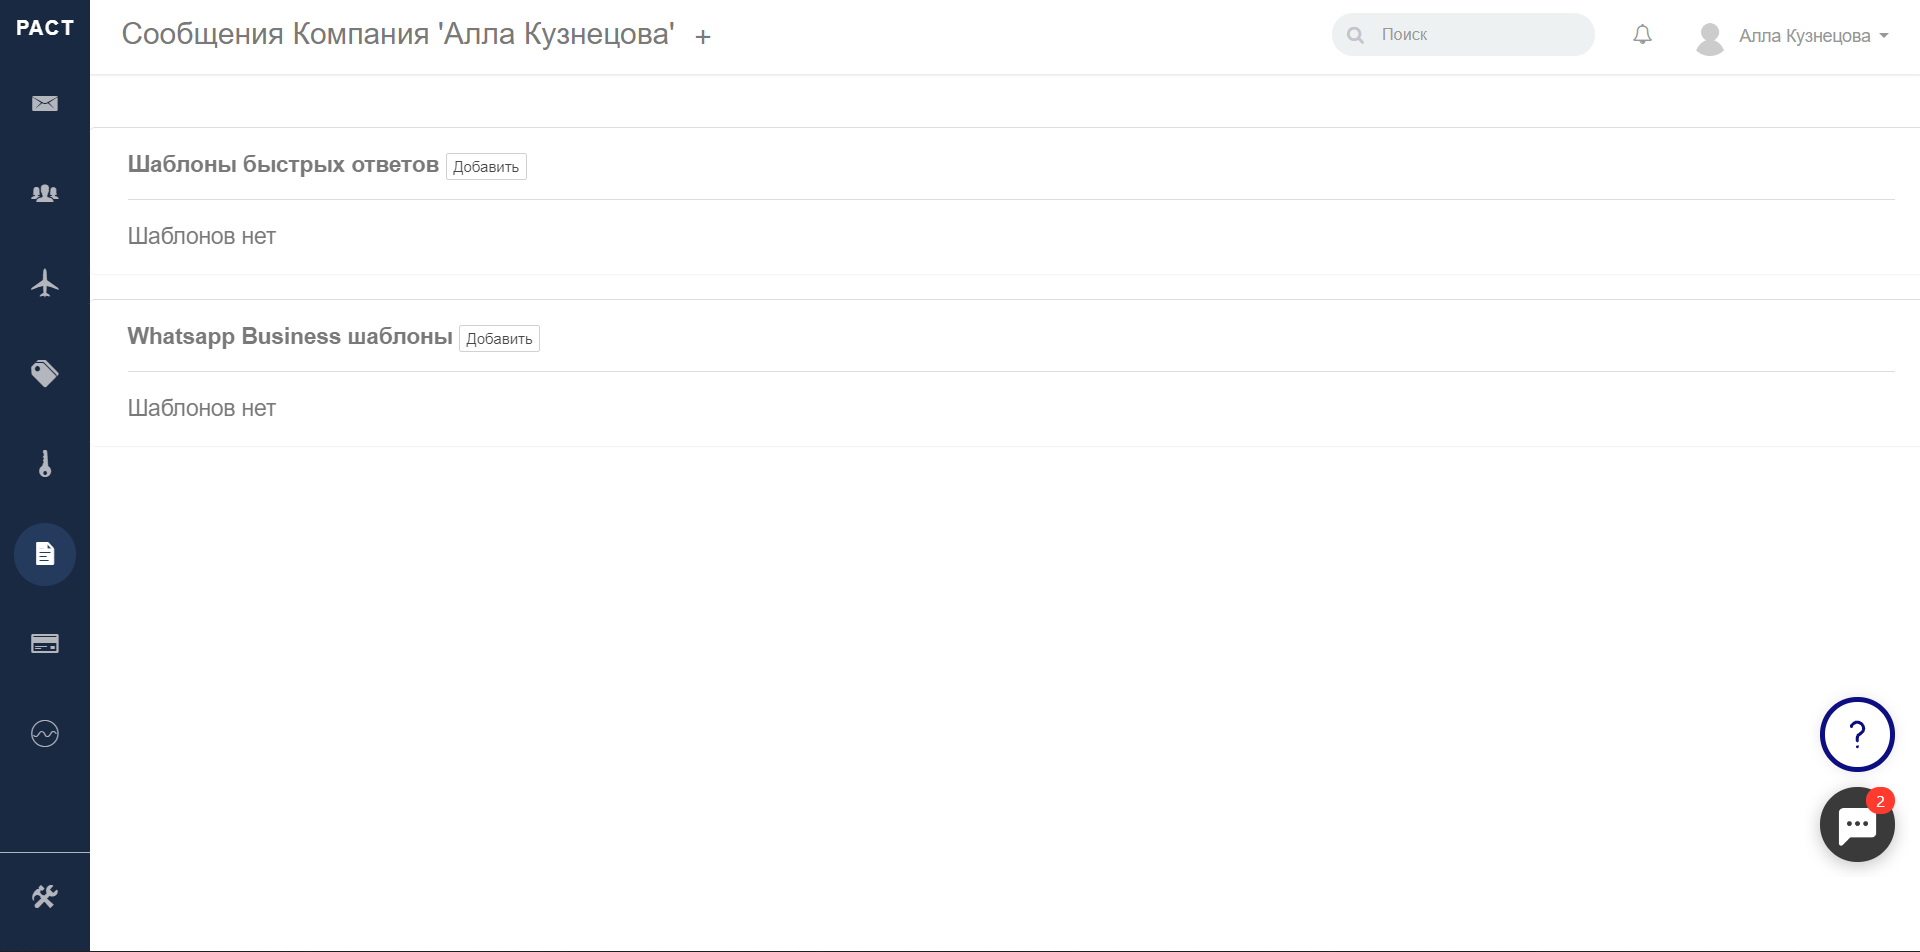Screen dimensions: 1920x952
Task: Open the team members group icon
Action: (45, 194)
